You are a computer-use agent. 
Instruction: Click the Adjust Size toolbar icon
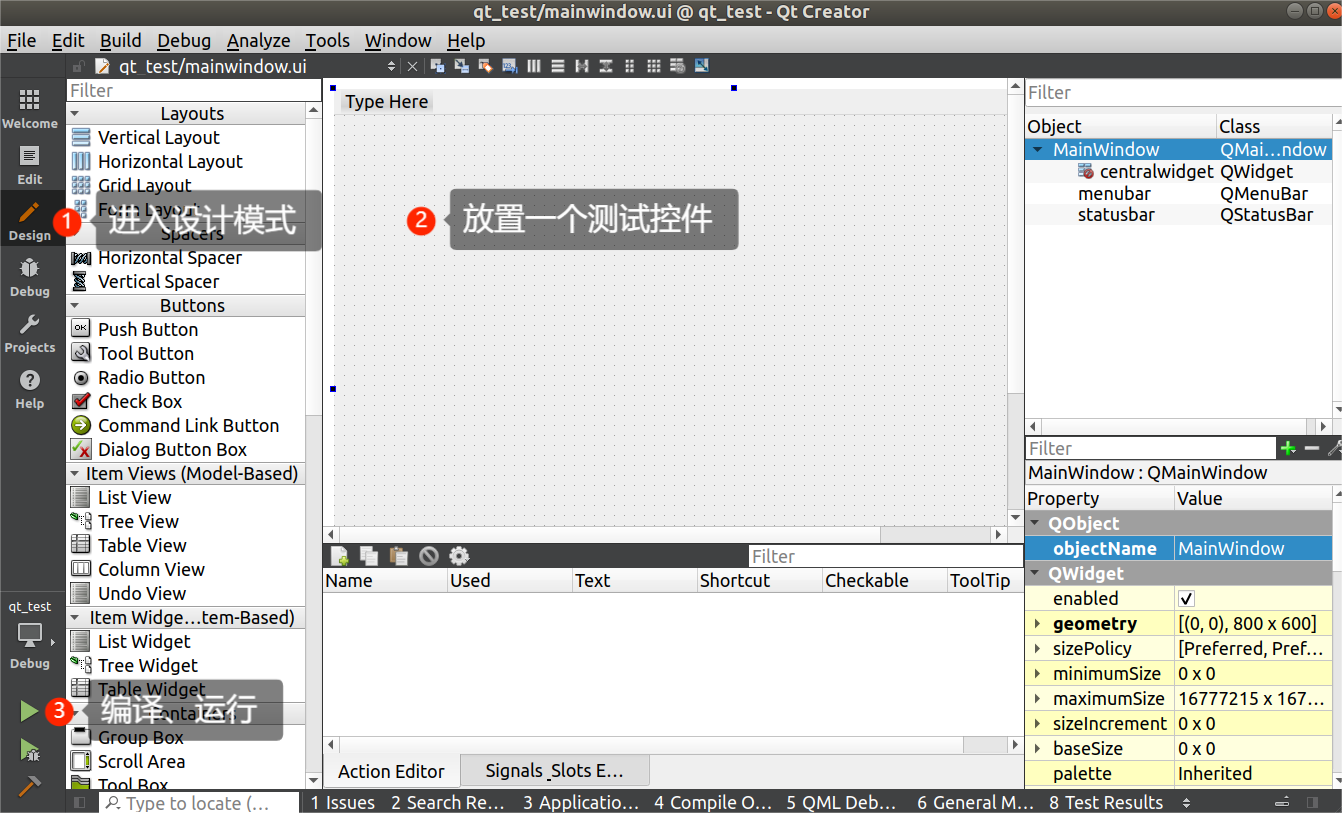click(x=701, y=66)
